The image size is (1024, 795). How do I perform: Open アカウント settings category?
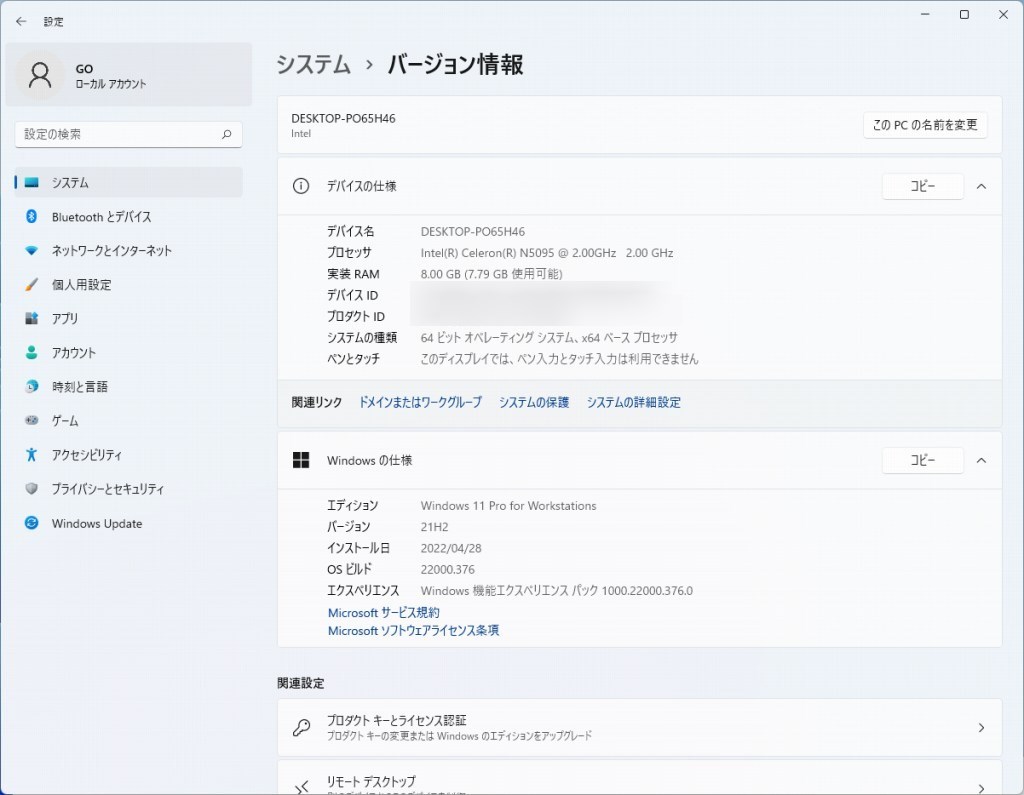click(x=129, y=352)
